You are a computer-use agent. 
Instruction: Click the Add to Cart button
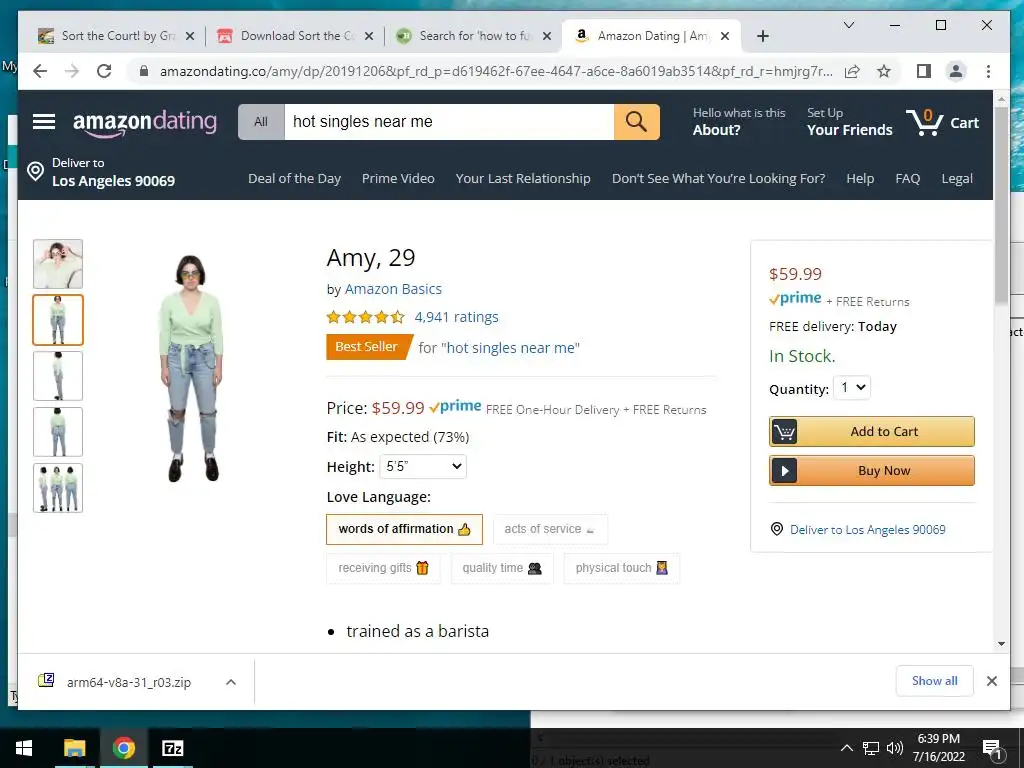coord(872,432)
